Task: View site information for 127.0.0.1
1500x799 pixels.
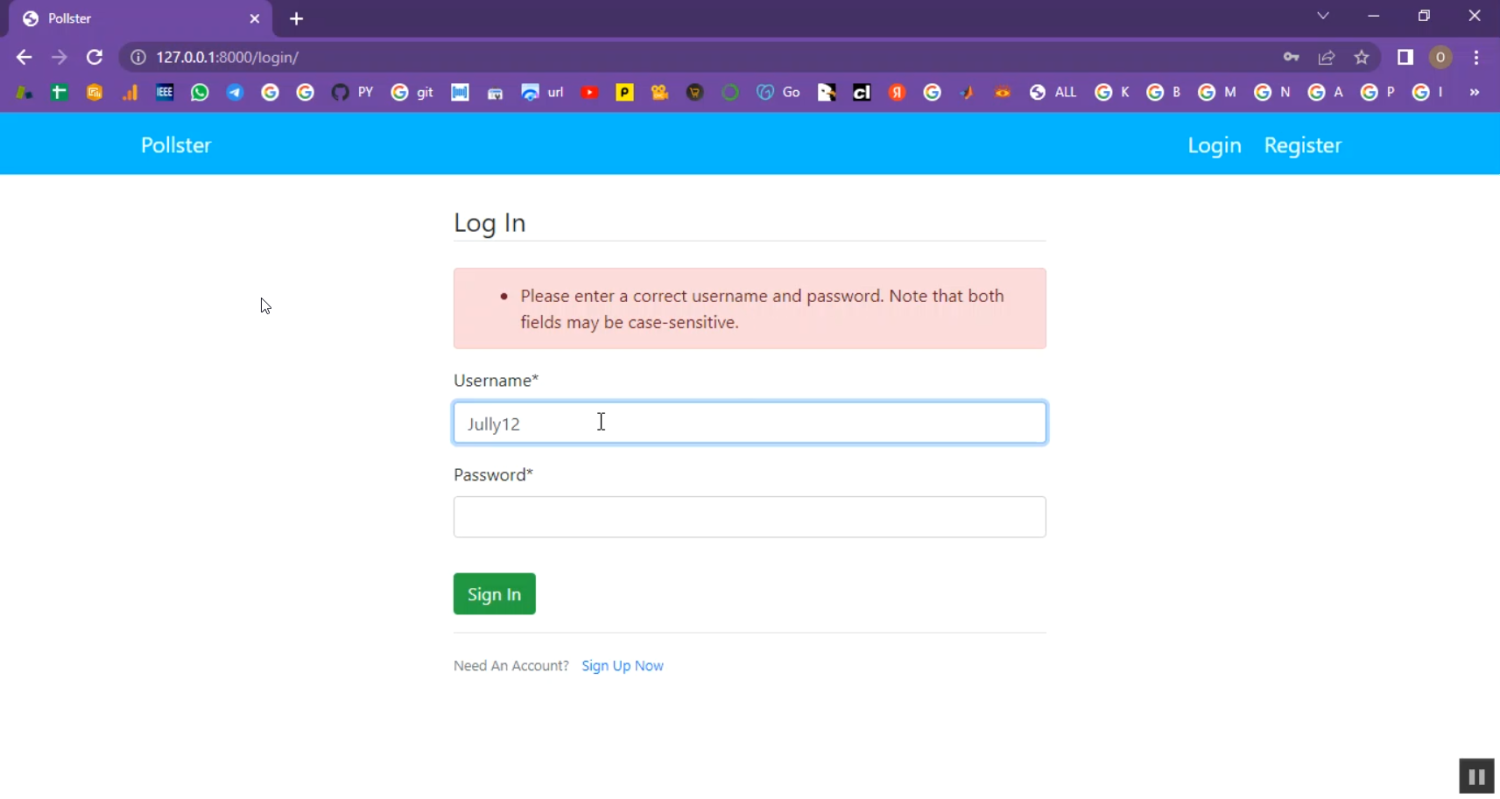Action: (x=138, y=57)
